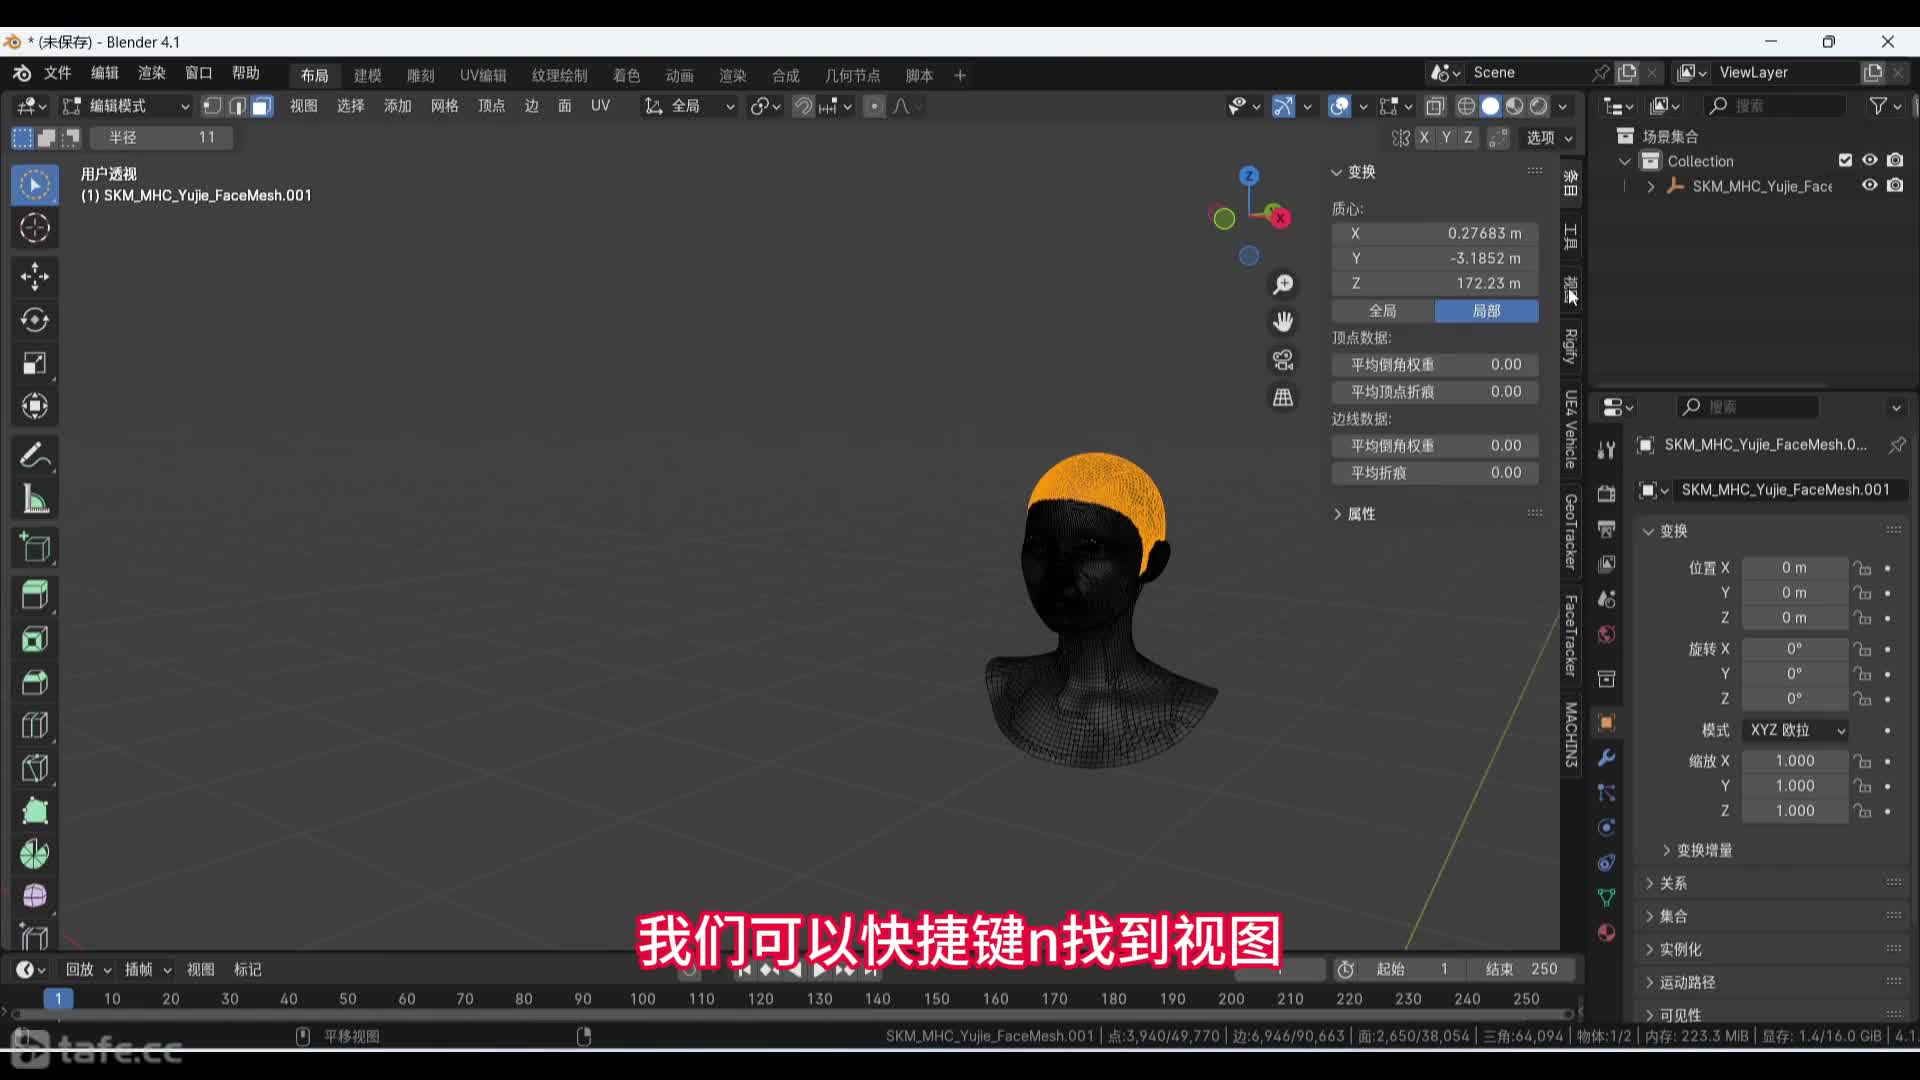The image size is (1920, 1080).
Task: Activate the Annotate tool
Action: pos(35,456)
